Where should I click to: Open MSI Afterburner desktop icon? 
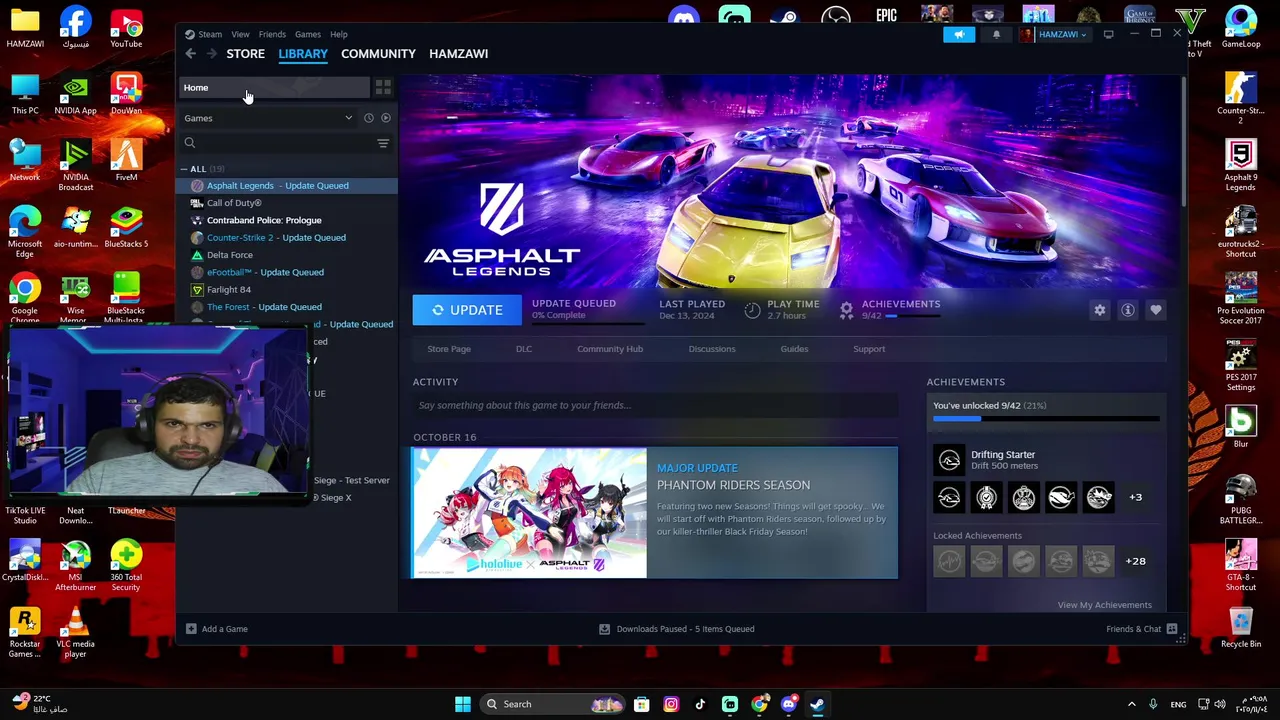click(x=75, y=566)
